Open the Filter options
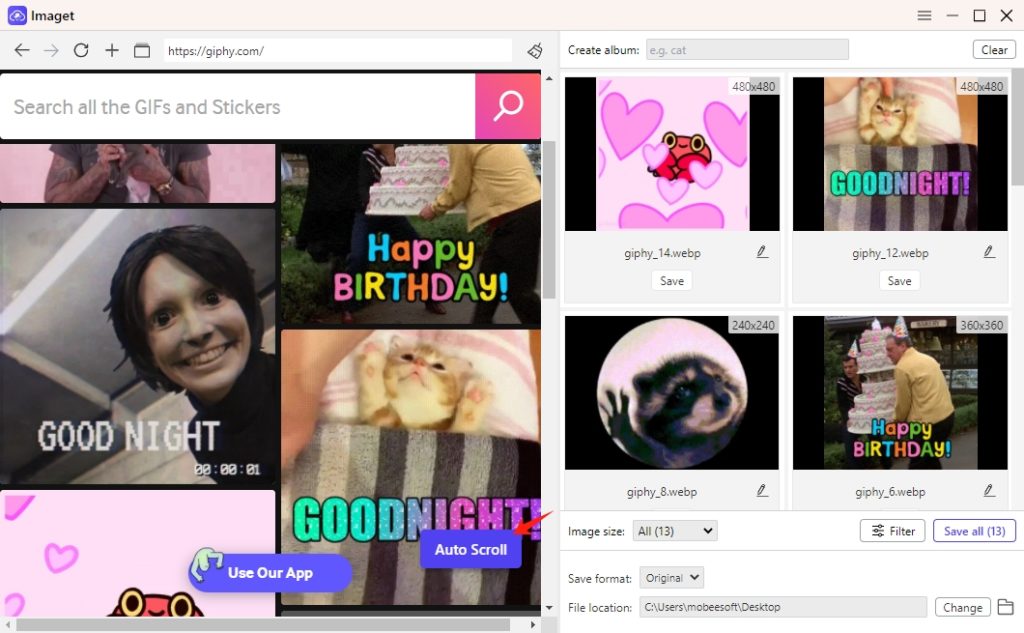 pyautogui.click(x=892, y=531)
